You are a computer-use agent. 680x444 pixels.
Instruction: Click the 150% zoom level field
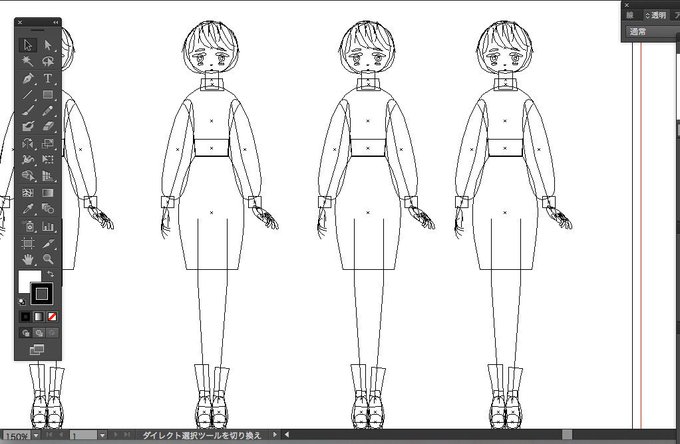pyautogui.click(x=16, y=436)
